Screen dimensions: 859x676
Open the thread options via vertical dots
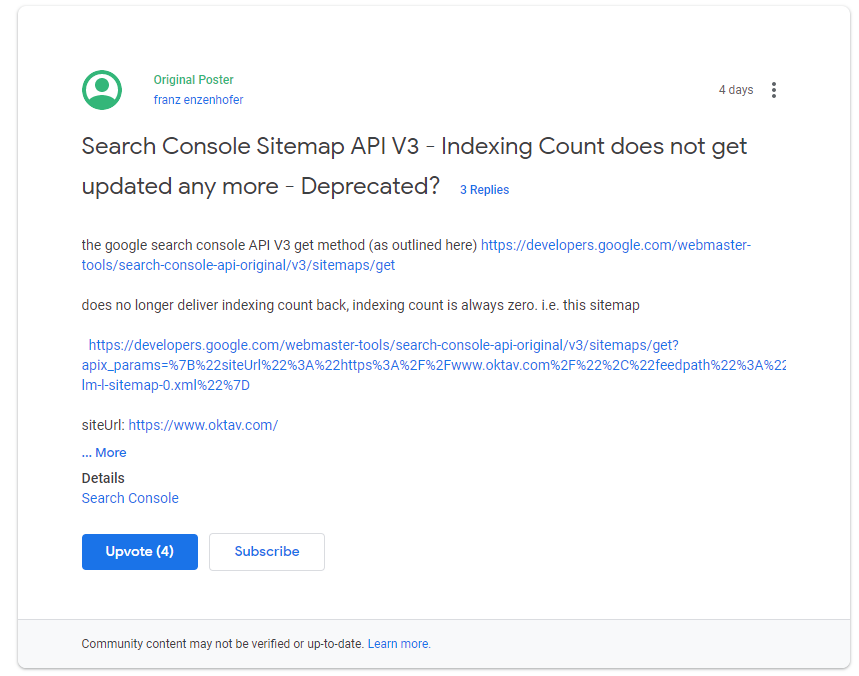click(774, 89)
